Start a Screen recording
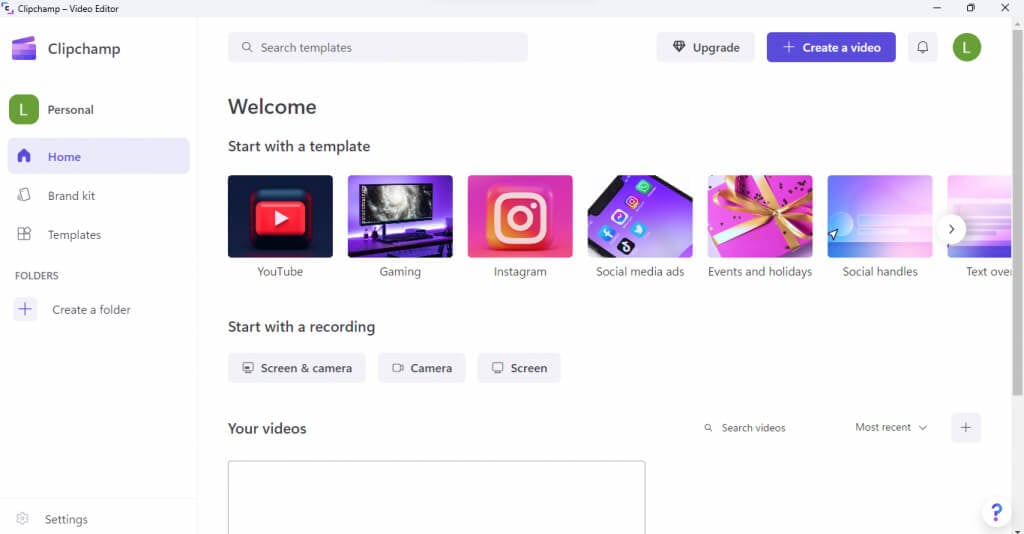Image resolution: width=1024 pixels, height=534 pixels. (519, 368)
